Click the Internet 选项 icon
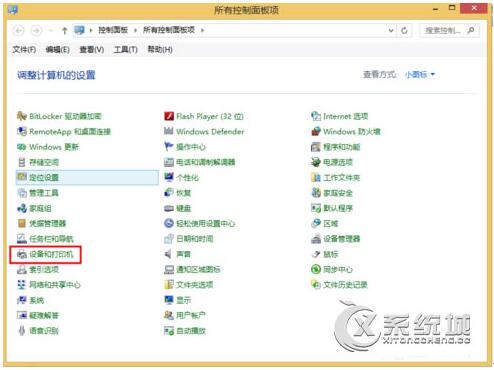The height and width of the screenshot is (370, 494). [x=316, y=116]
